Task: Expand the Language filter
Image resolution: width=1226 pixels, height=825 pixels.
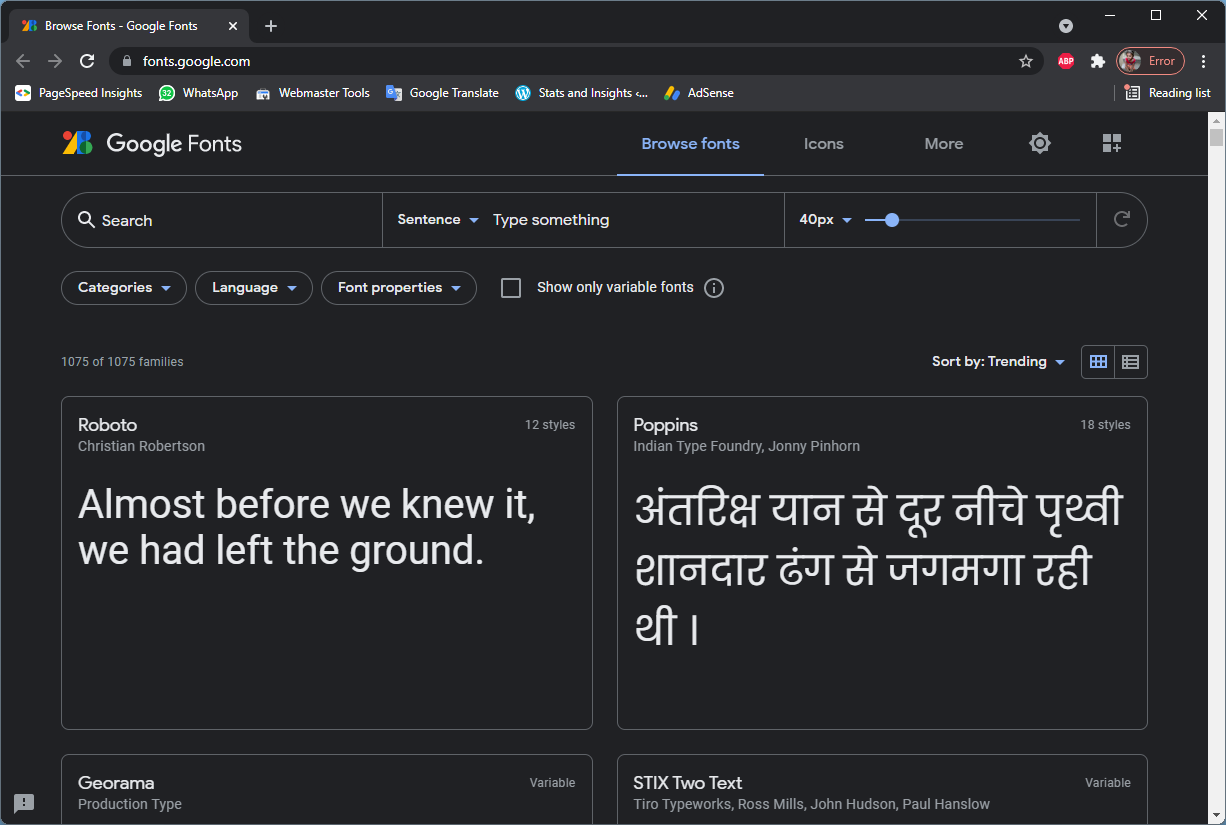Action: tap(254, 288)
